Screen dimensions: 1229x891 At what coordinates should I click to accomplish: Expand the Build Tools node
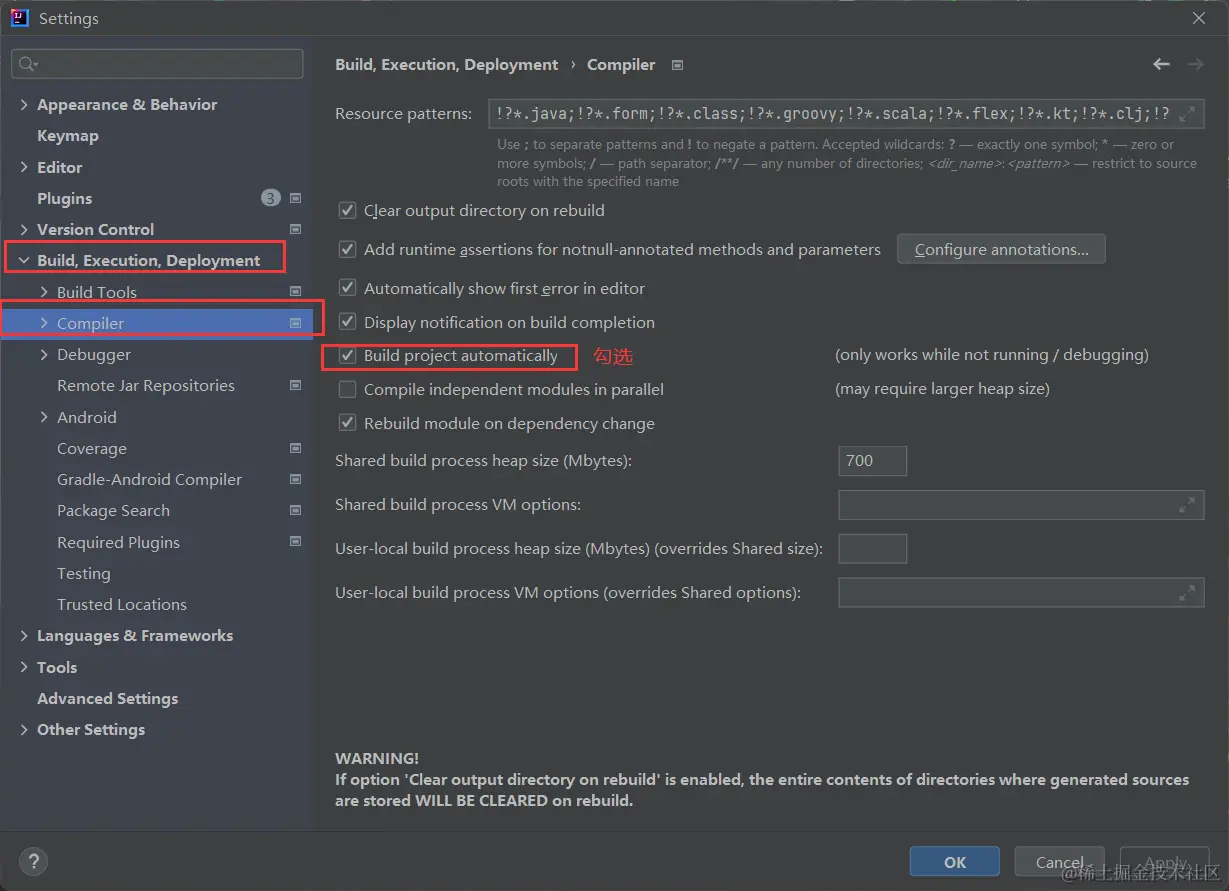pos(44,292)
